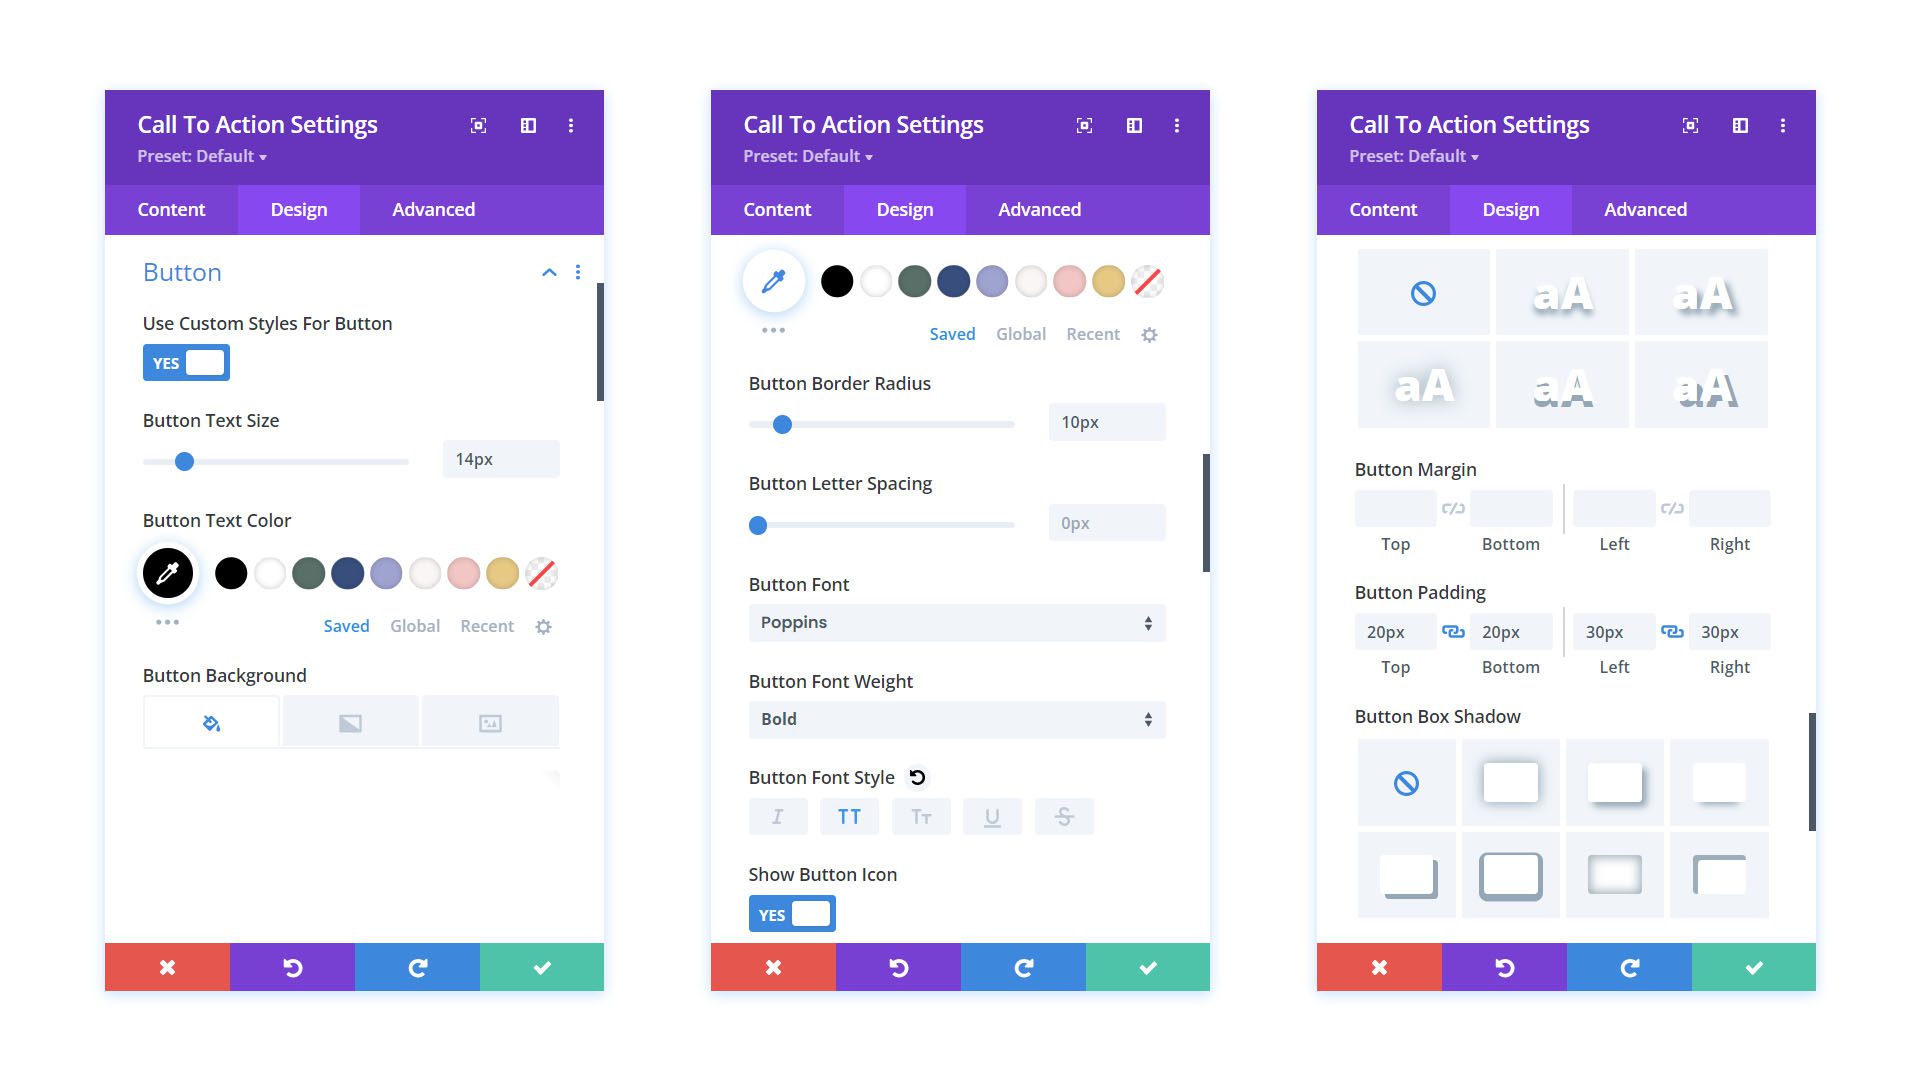Click the custom color picker eyedropper icon

click(167, 572)
